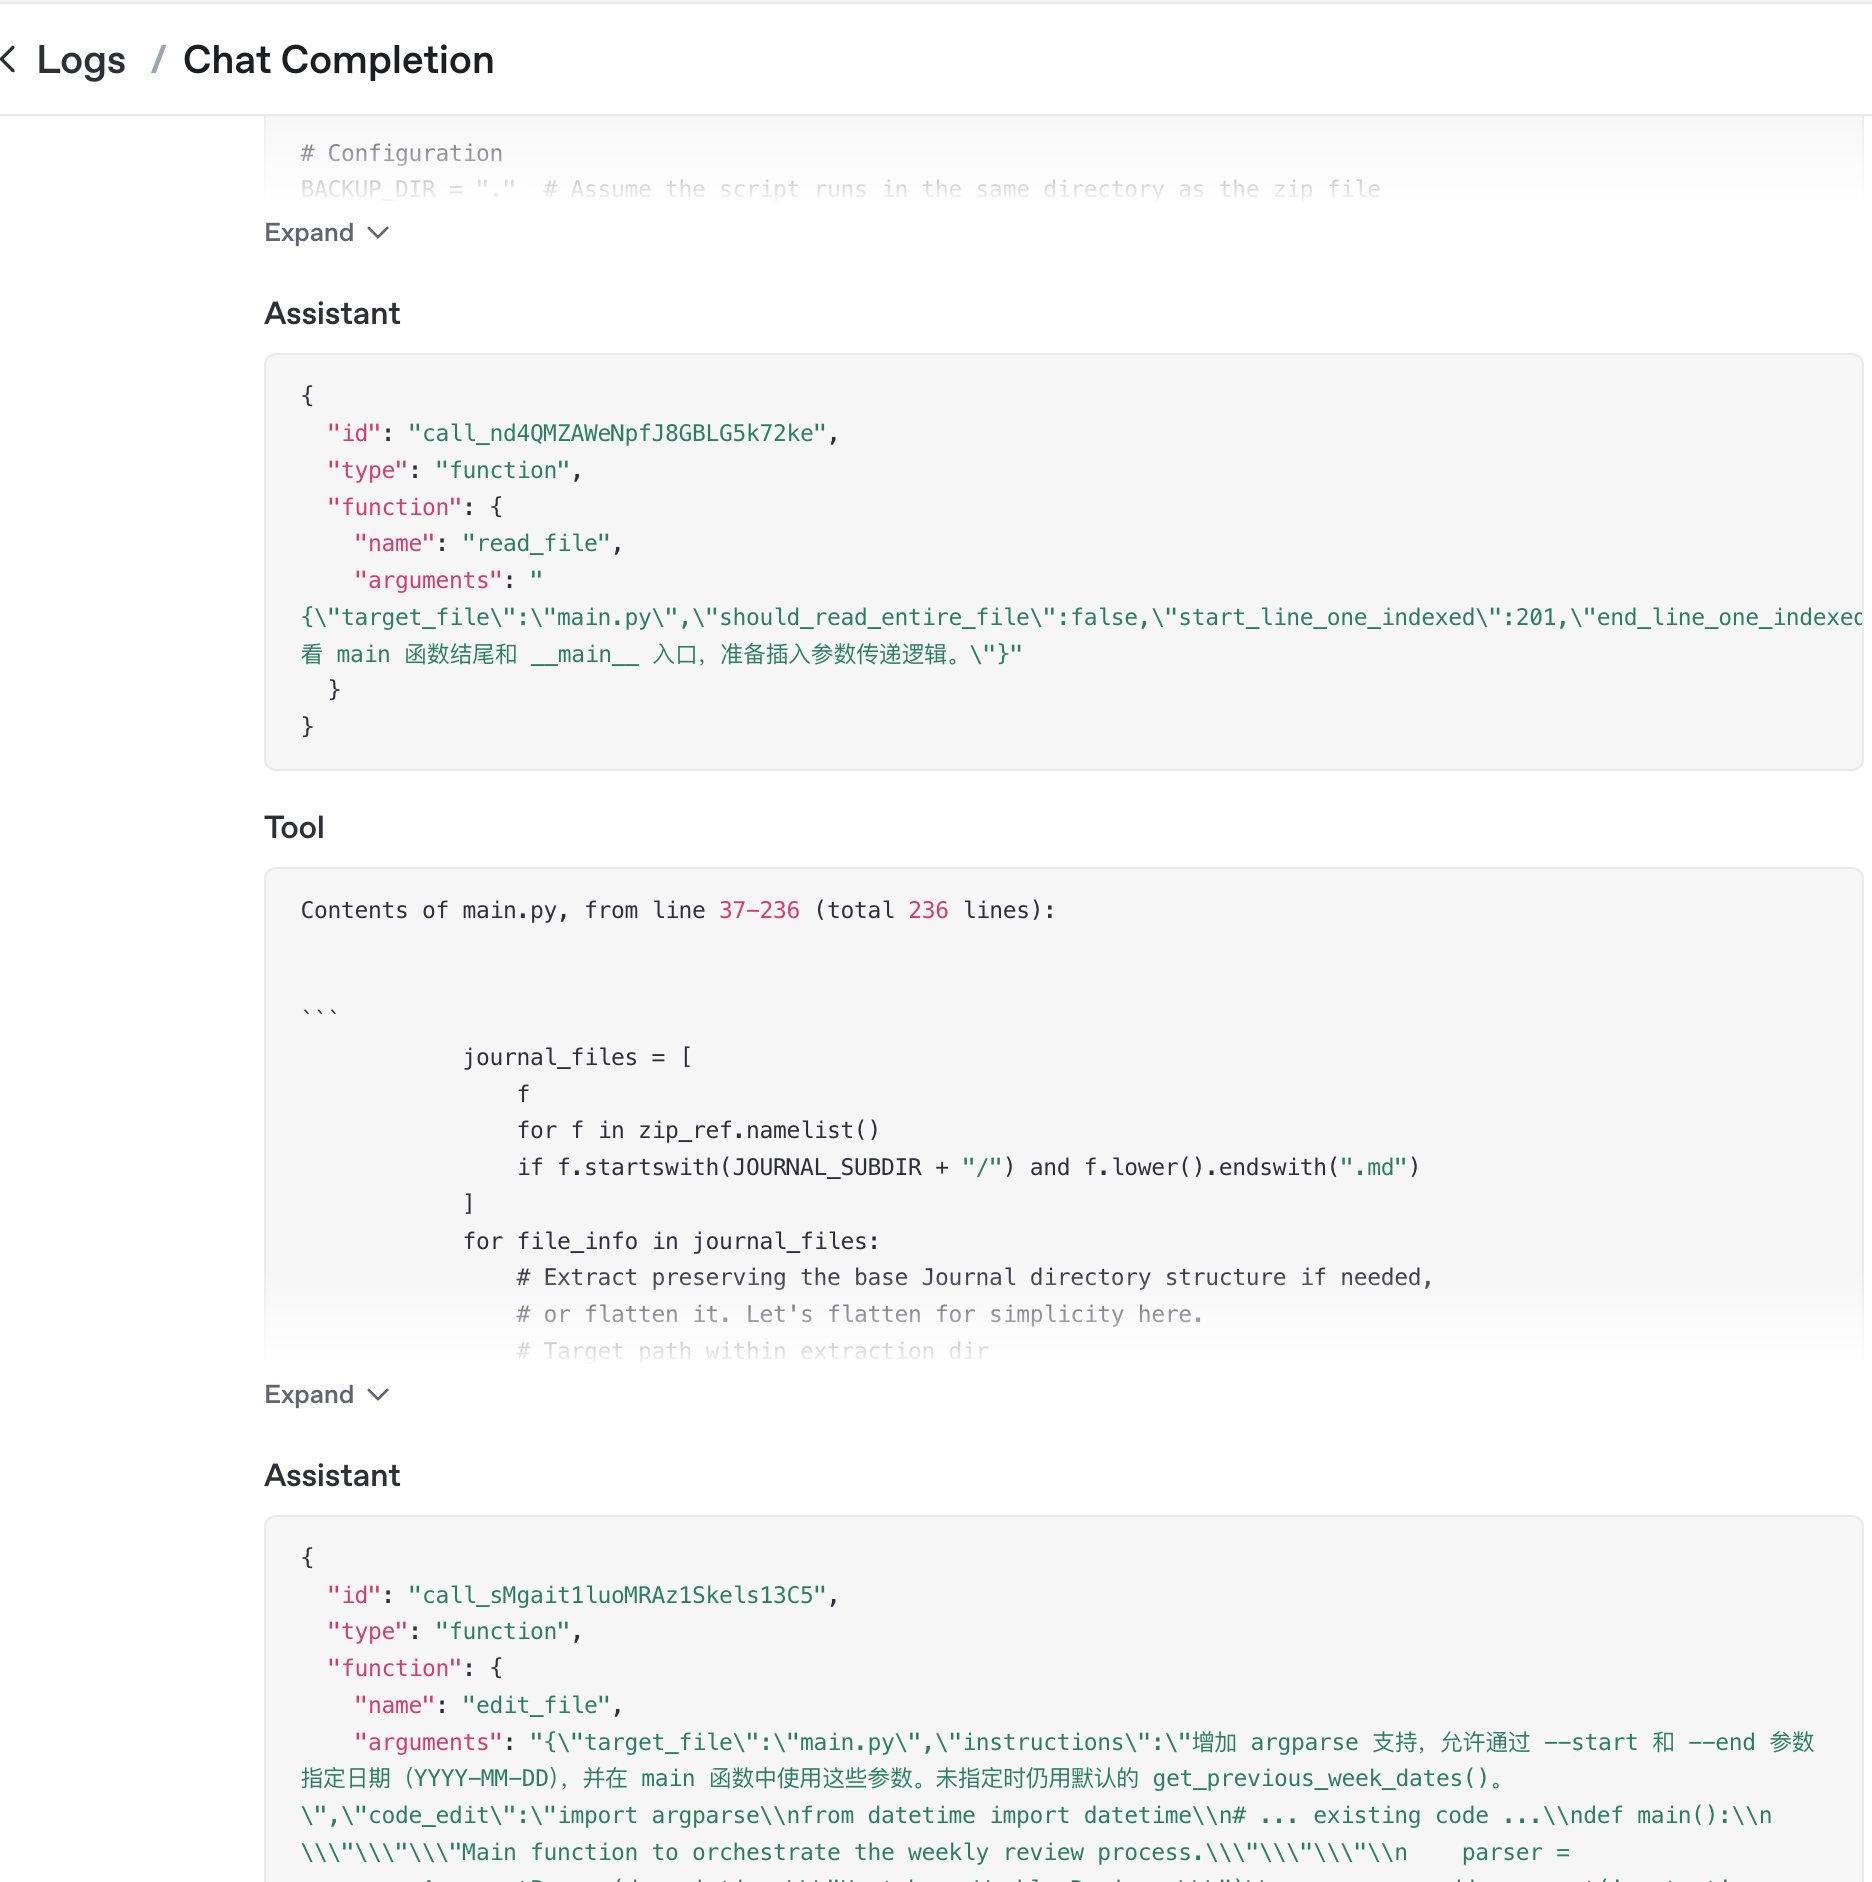Select the "read_file" function name value
The width and height of the screenshot is (1872, 1882).
(x=536, y=543)
